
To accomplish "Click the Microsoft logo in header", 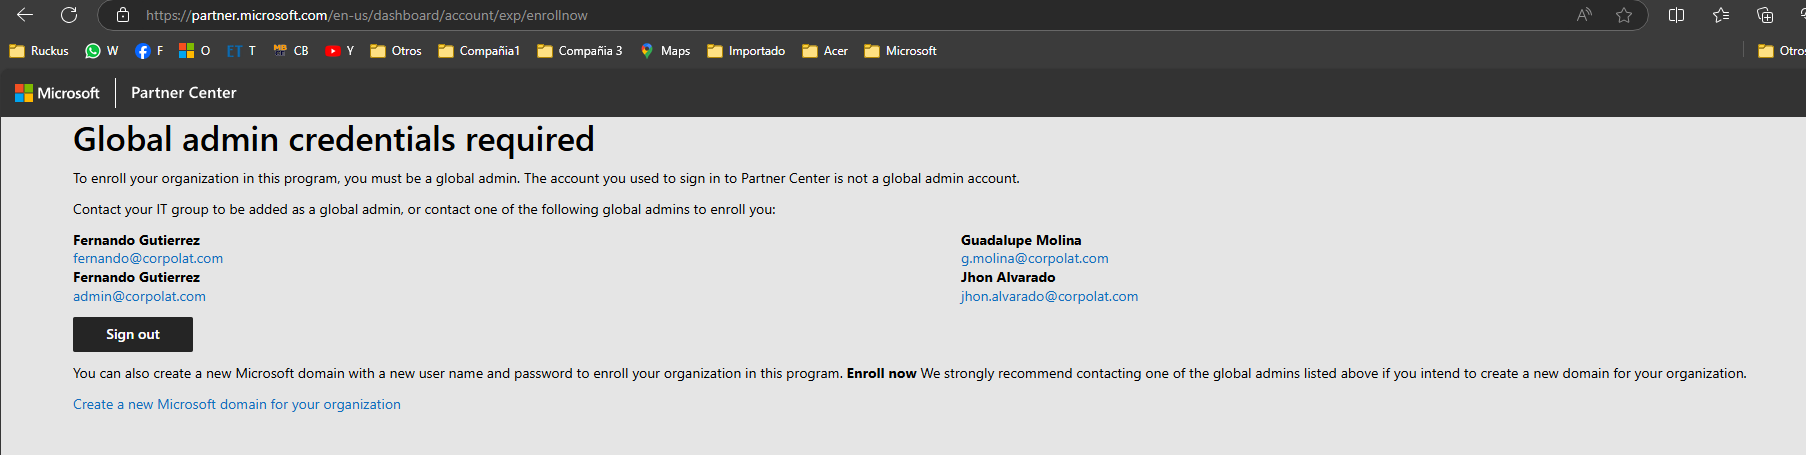I will click(x=57, y=93).
